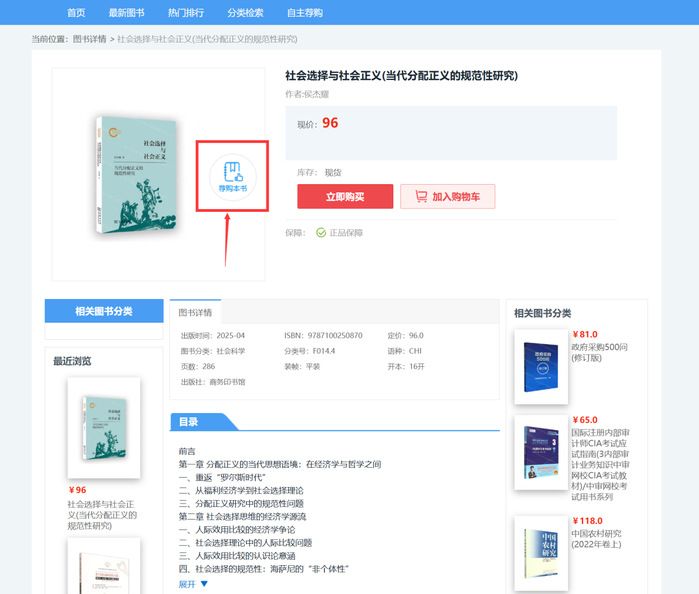
Task: Click the green 正品保障 checkmark icon
Action: coord(321,233)
